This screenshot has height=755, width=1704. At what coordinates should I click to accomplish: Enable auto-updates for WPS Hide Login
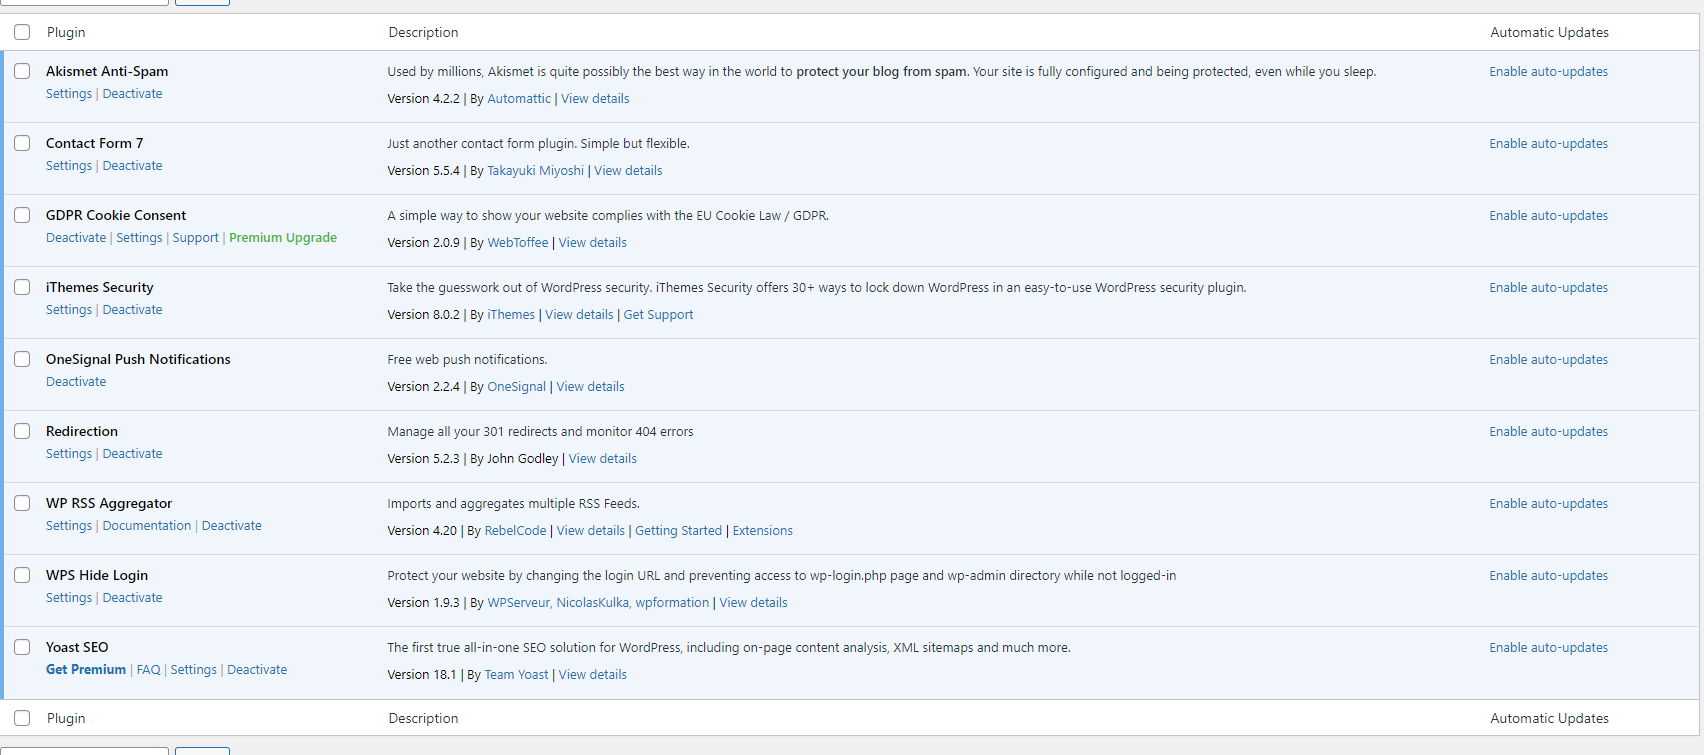1549,576
